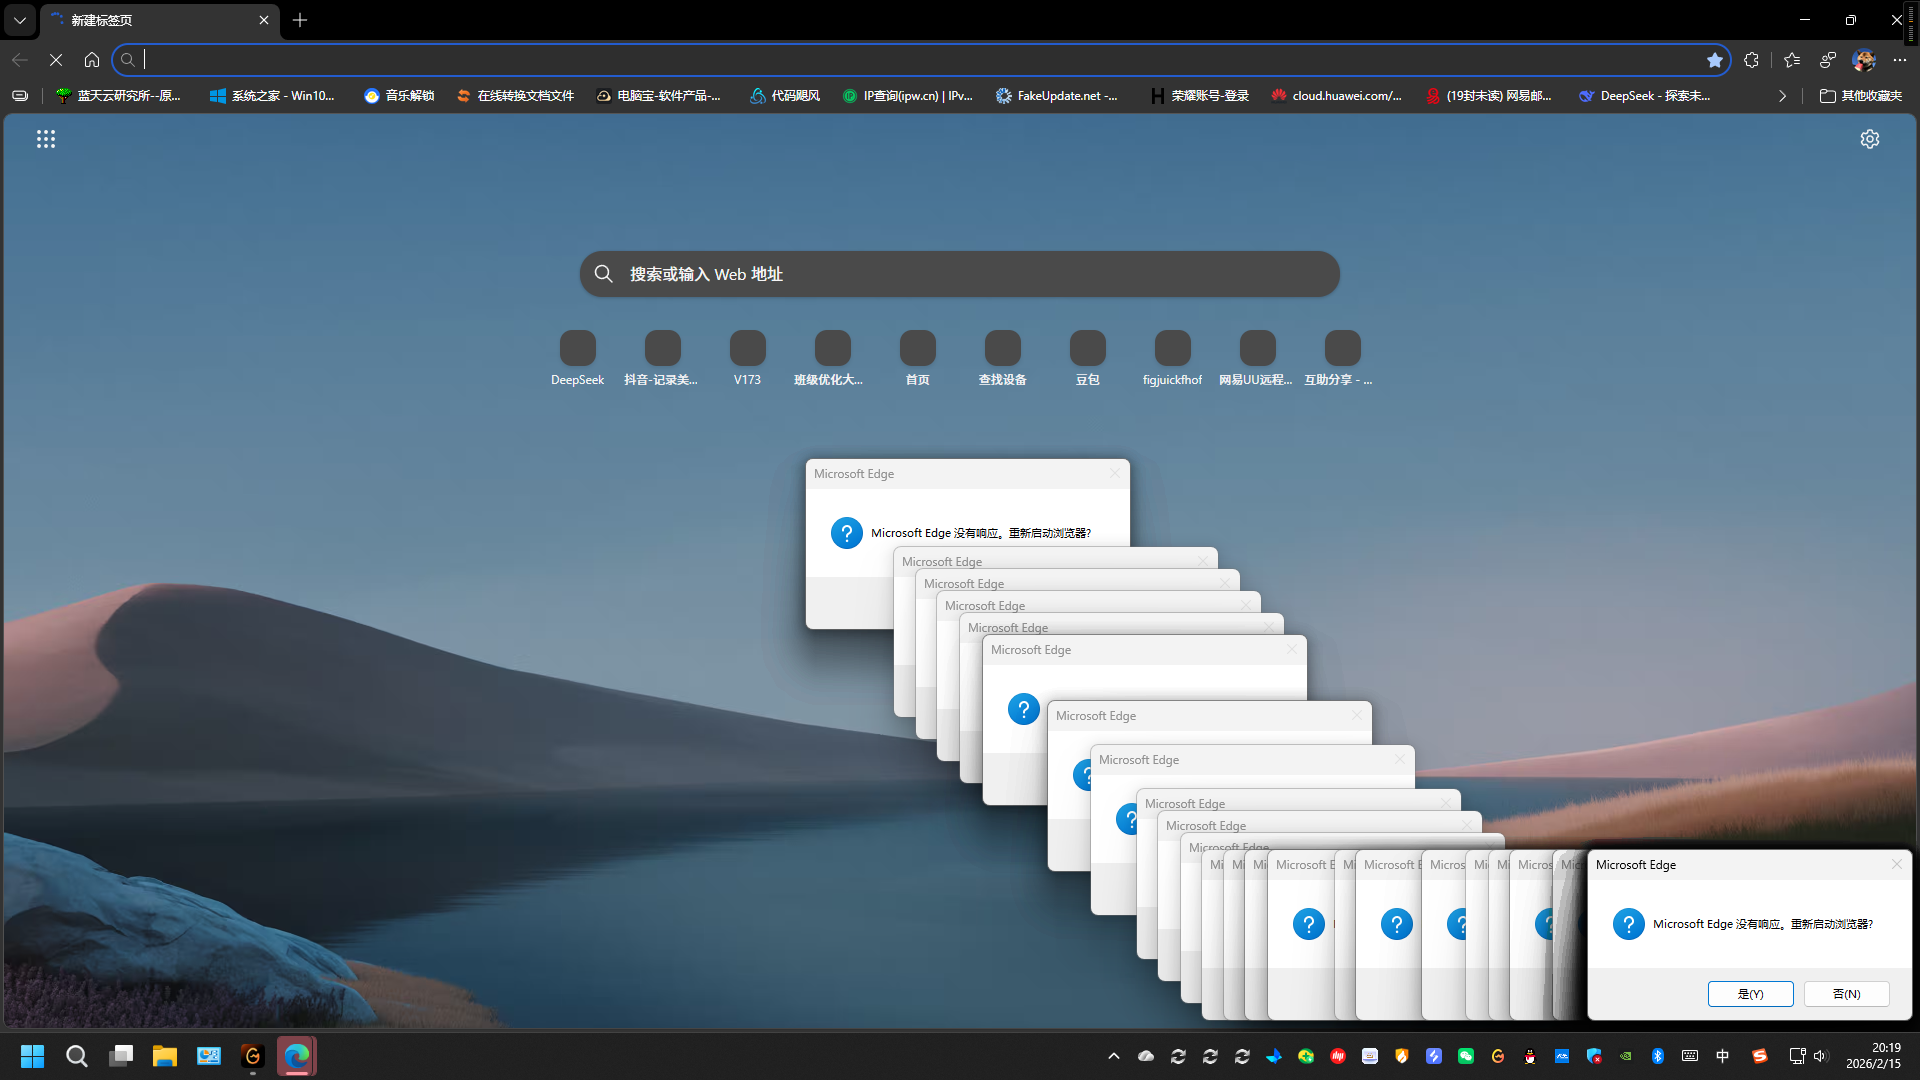Click the favorite star in address bar
This screenshot has width=1920, height=1080.
pos(1714,60)
